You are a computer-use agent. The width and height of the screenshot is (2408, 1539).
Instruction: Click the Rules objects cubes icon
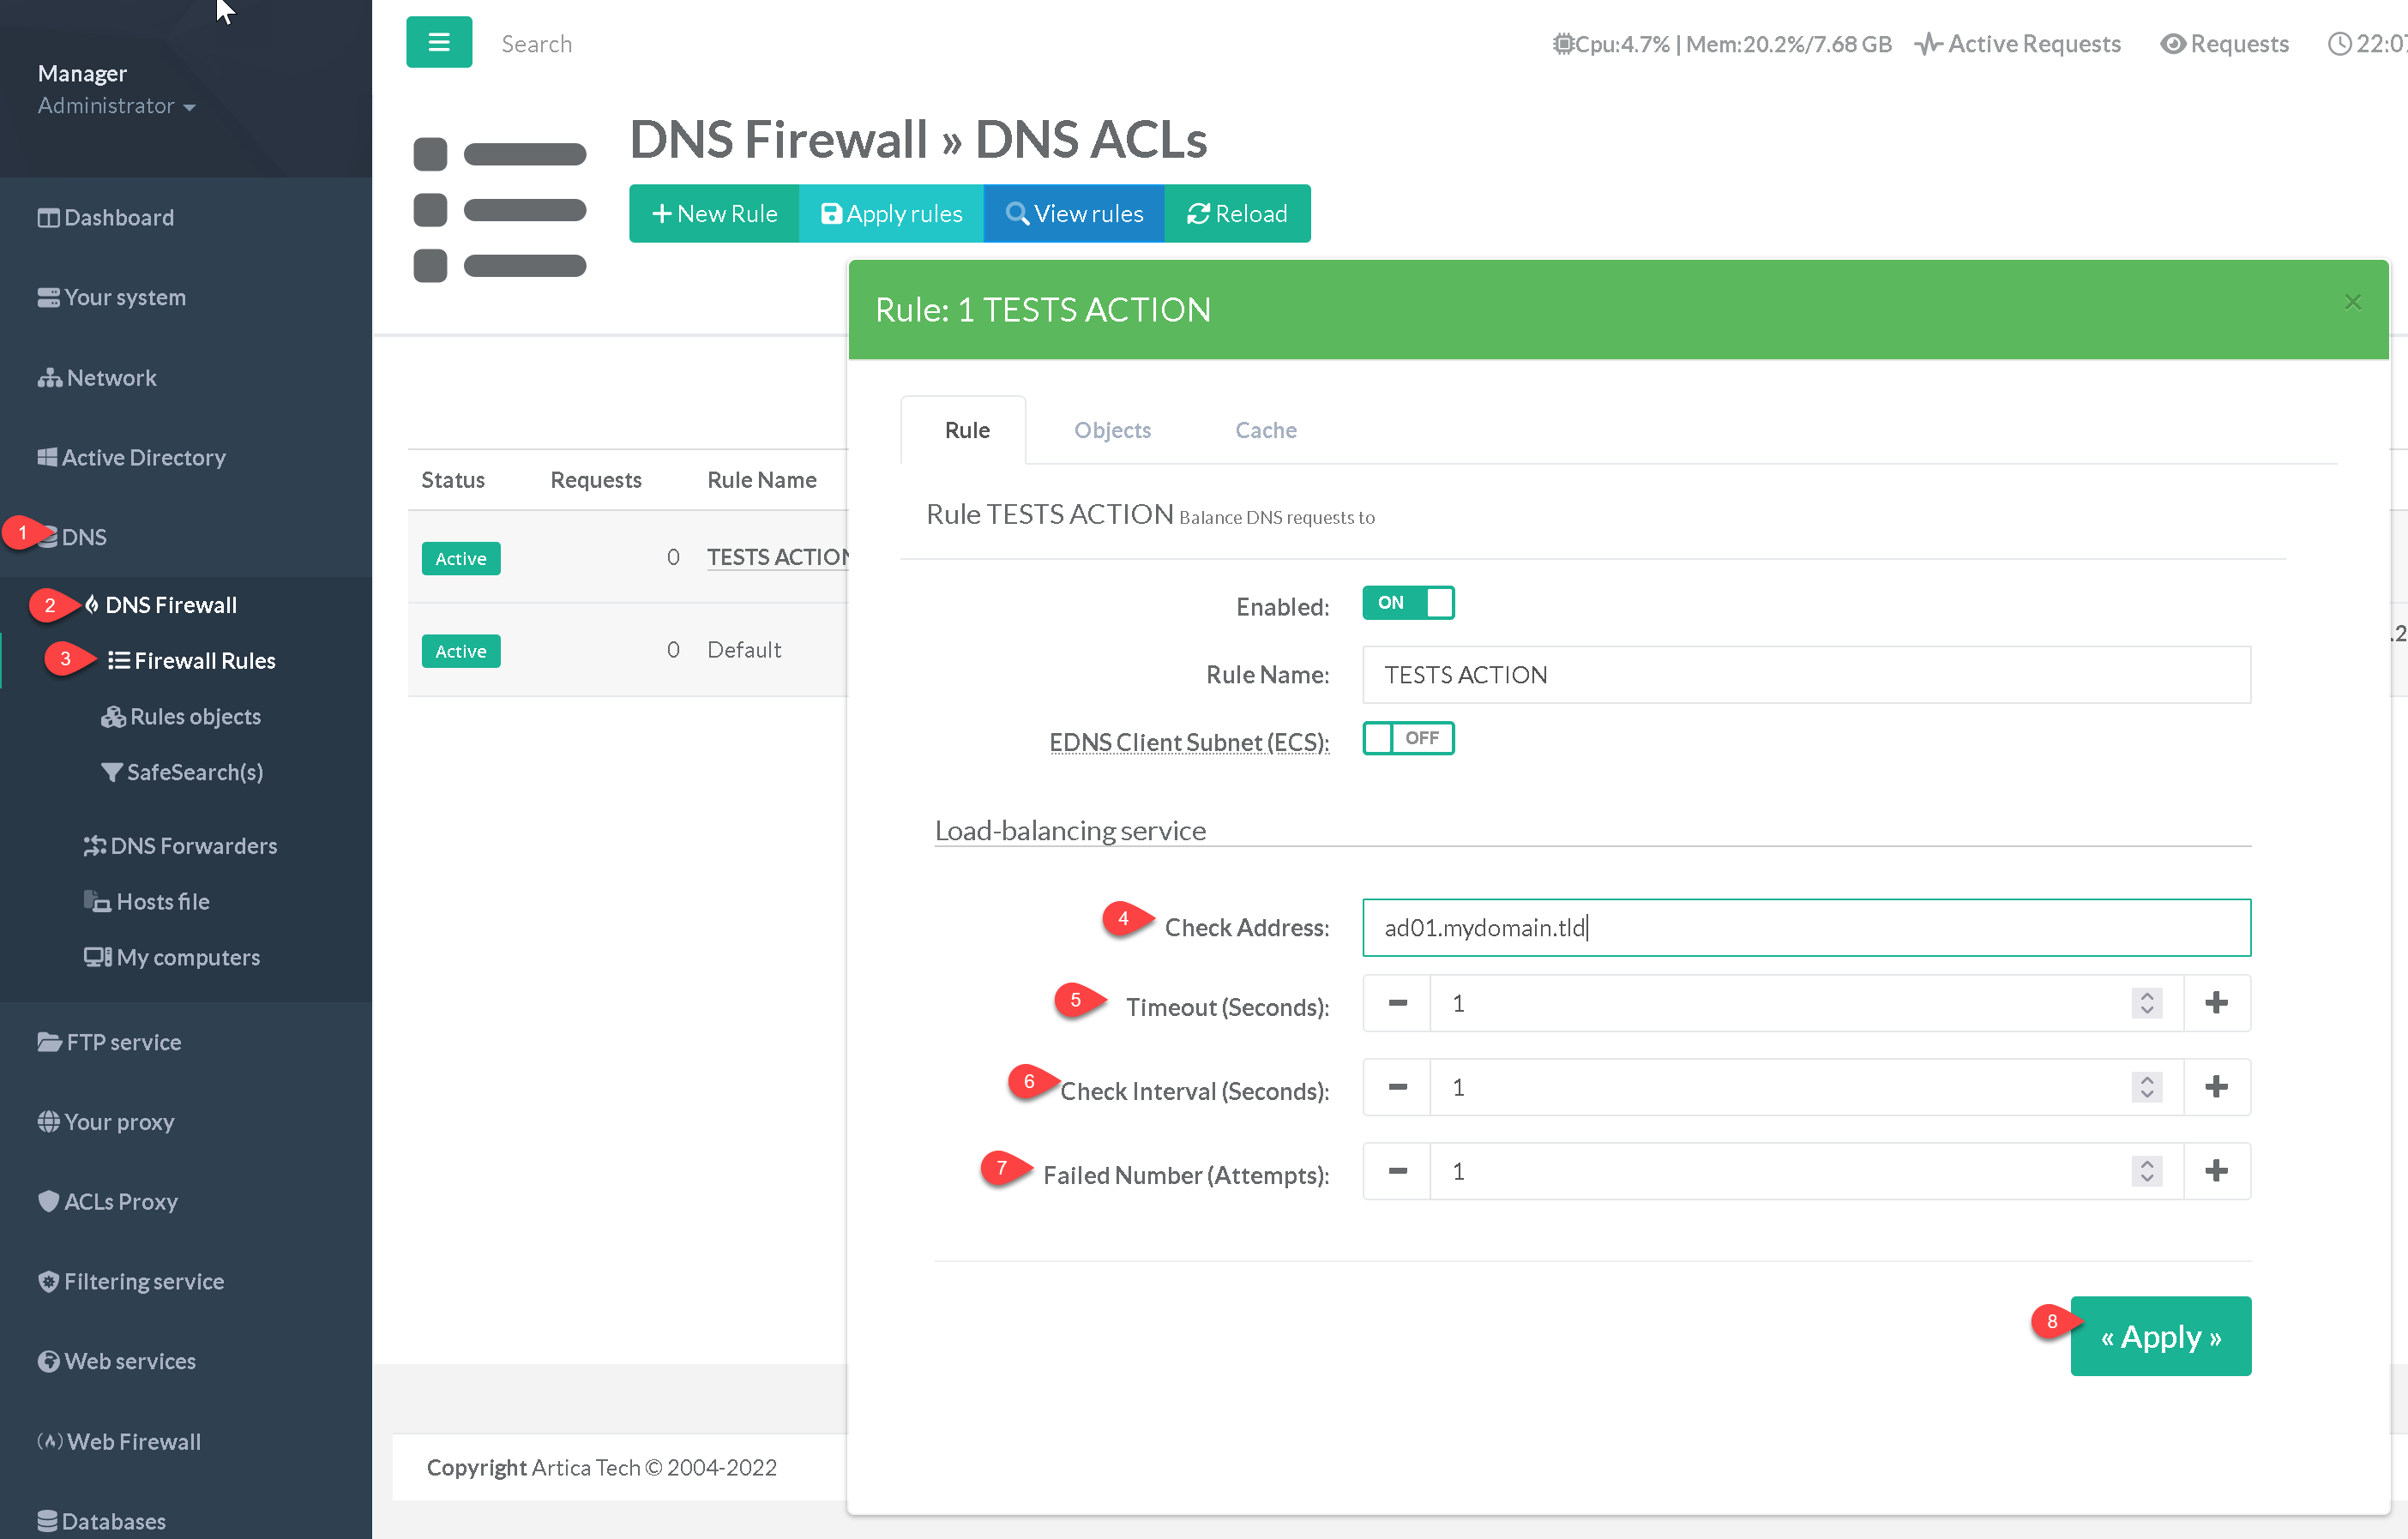pyautogui.click(x=112, y=717)
